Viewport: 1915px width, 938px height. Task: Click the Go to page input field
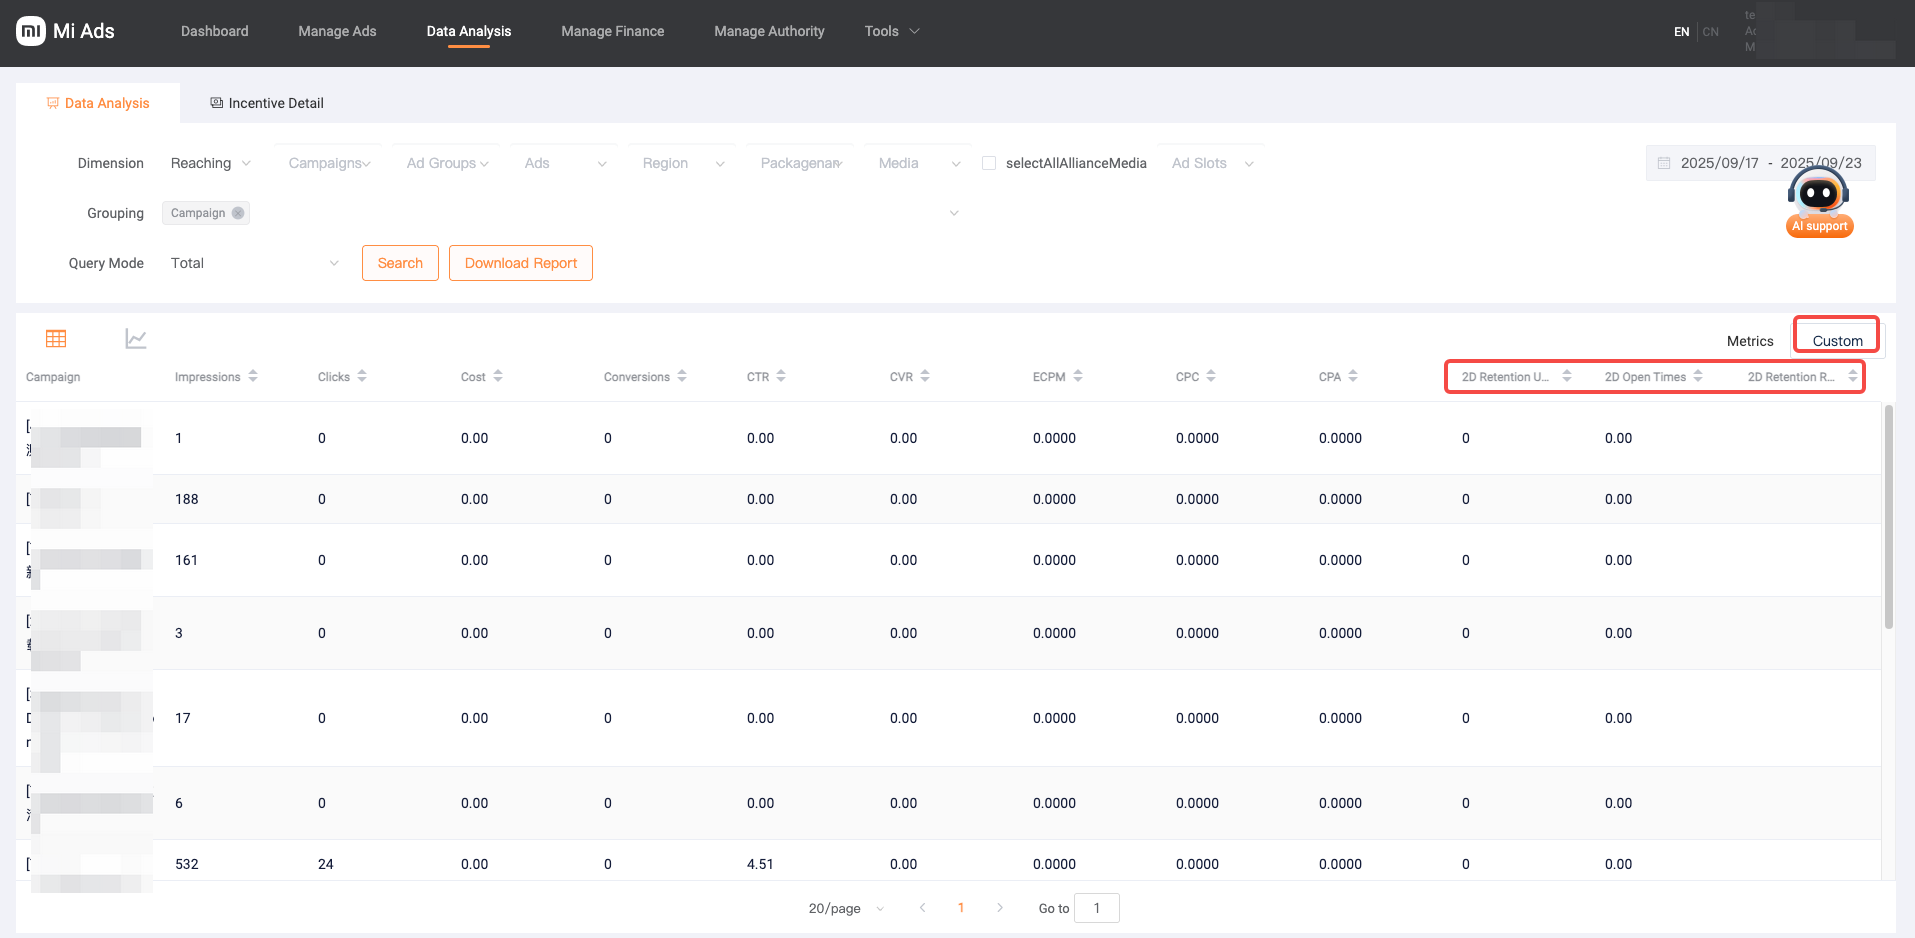click(1097, 908)
